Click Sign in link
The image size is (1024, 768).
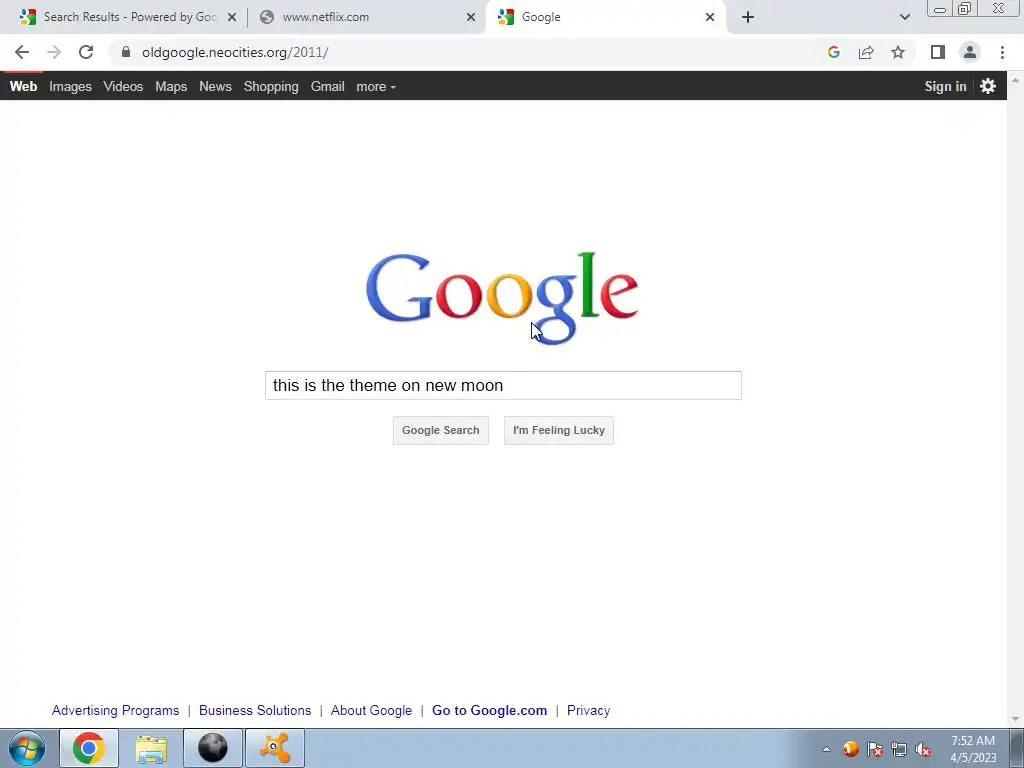(x=945, y=86)
